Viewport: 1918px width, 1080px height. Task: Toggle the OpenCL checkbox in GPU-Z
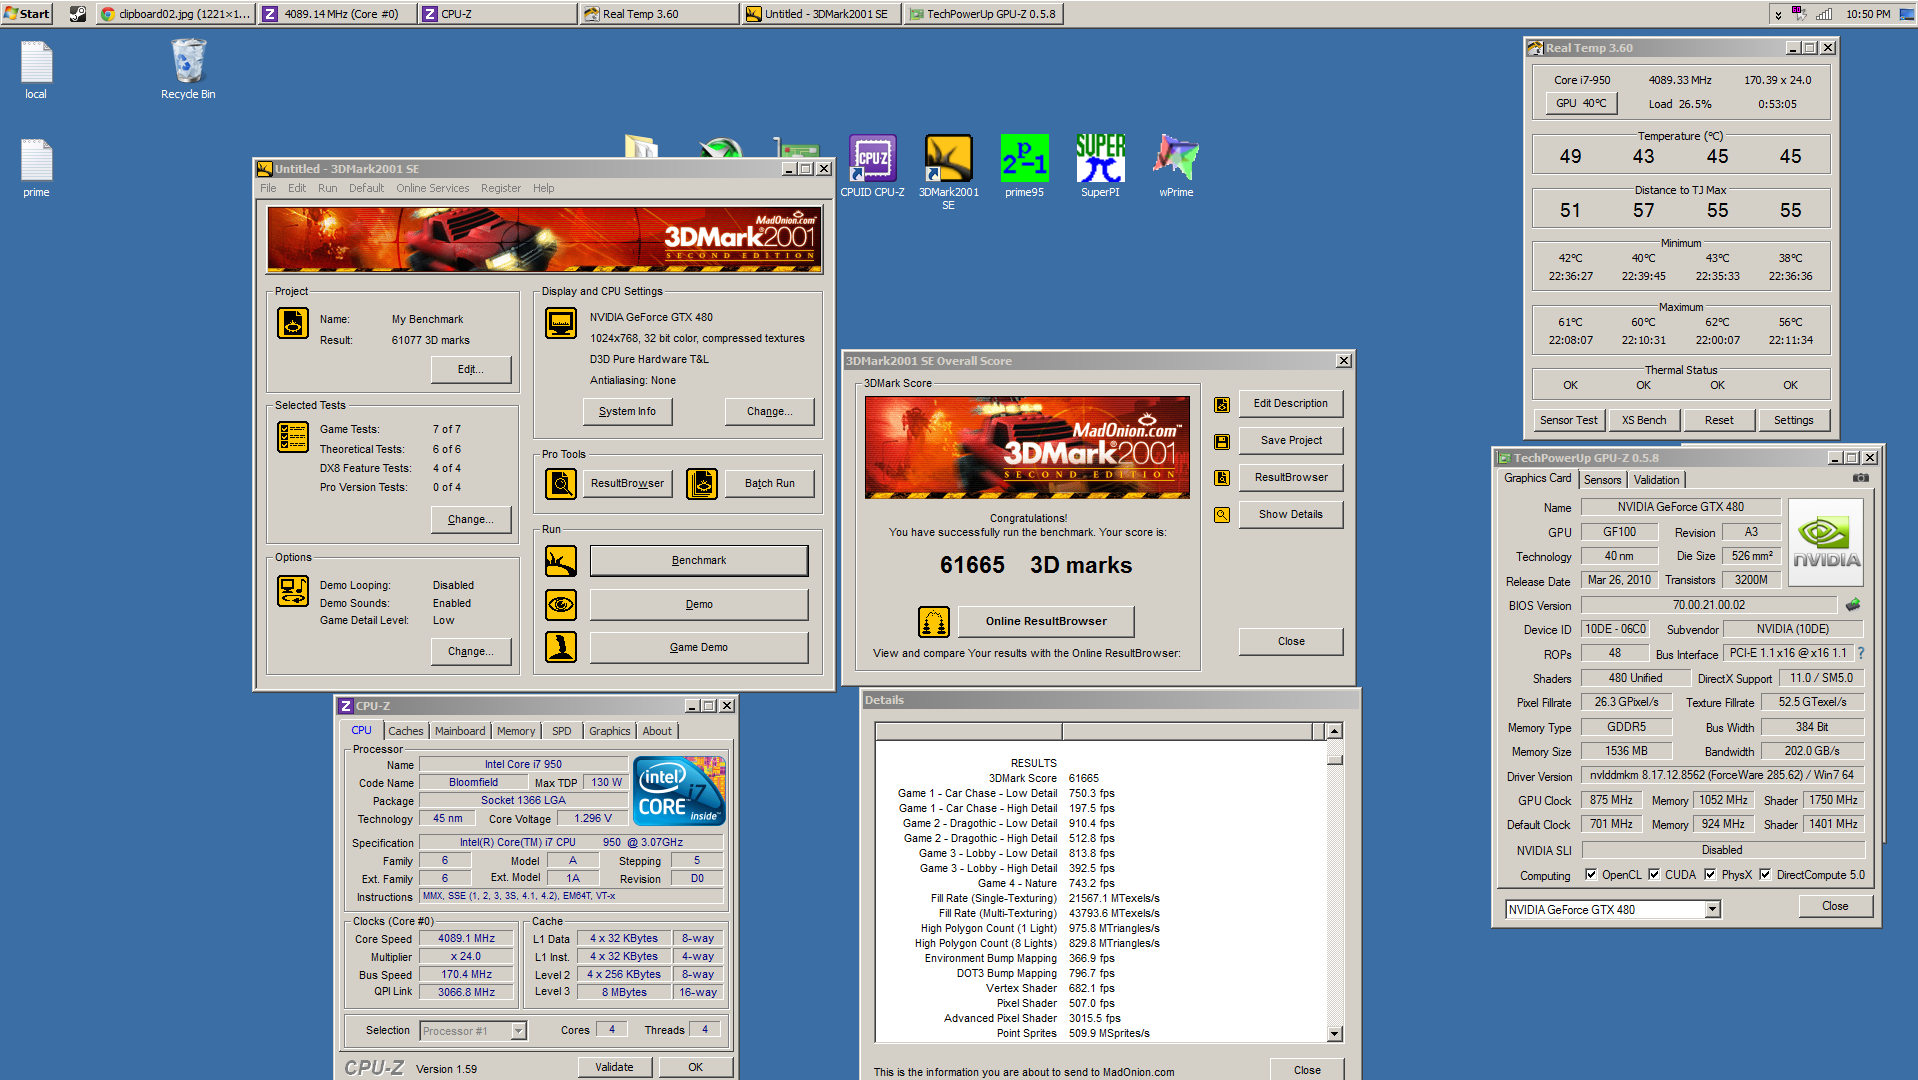(x=1591, y=874)
